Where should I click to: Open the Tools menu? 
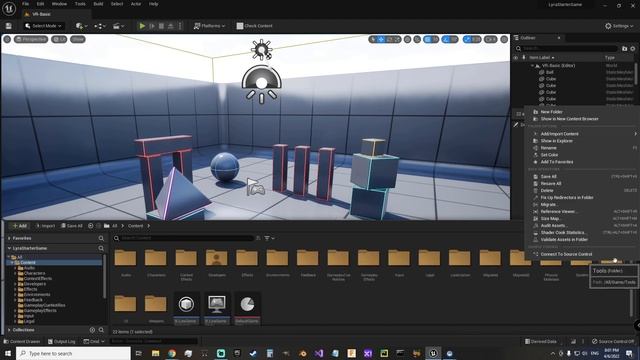(x=80, y=4)
